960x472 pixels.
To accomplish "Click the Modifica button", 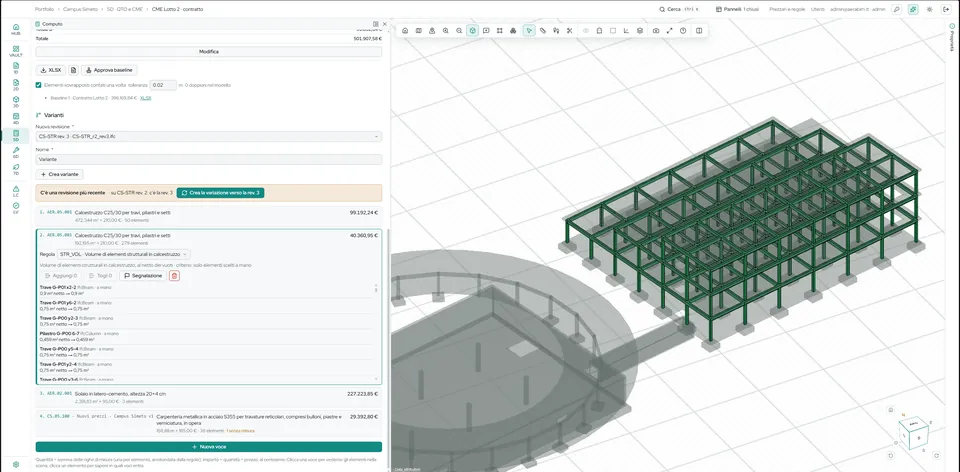I will tap(209, 51).
